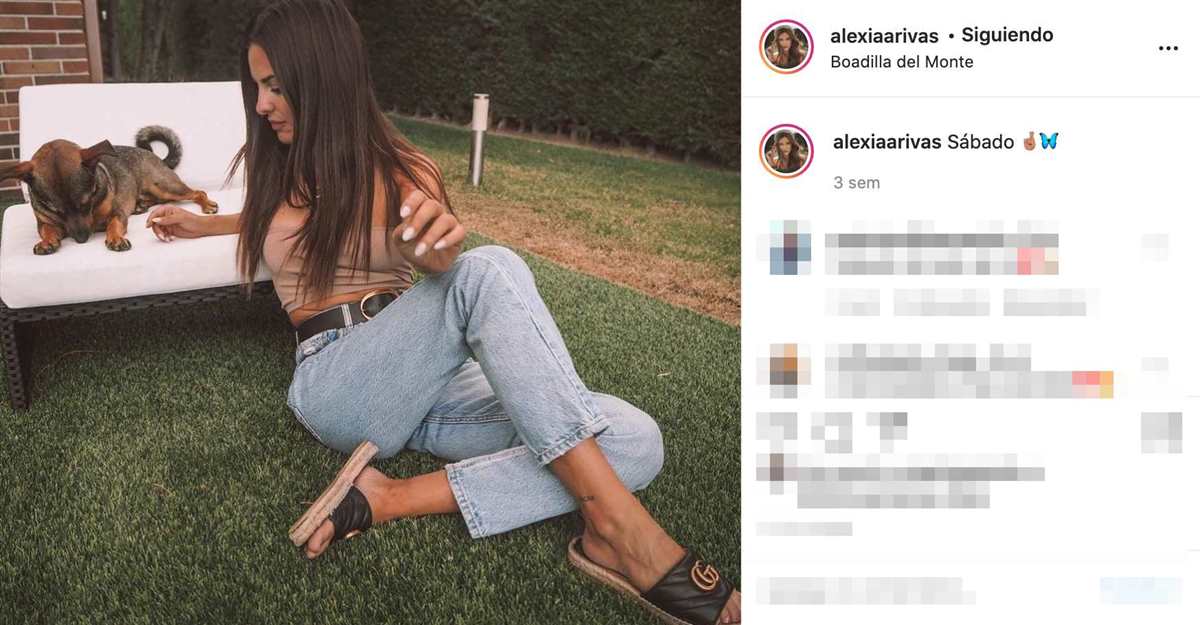Open the three-dot more options menu
Viewport: 1200px width, 625px height.
pyautogui.click(x=1168, y=48)
